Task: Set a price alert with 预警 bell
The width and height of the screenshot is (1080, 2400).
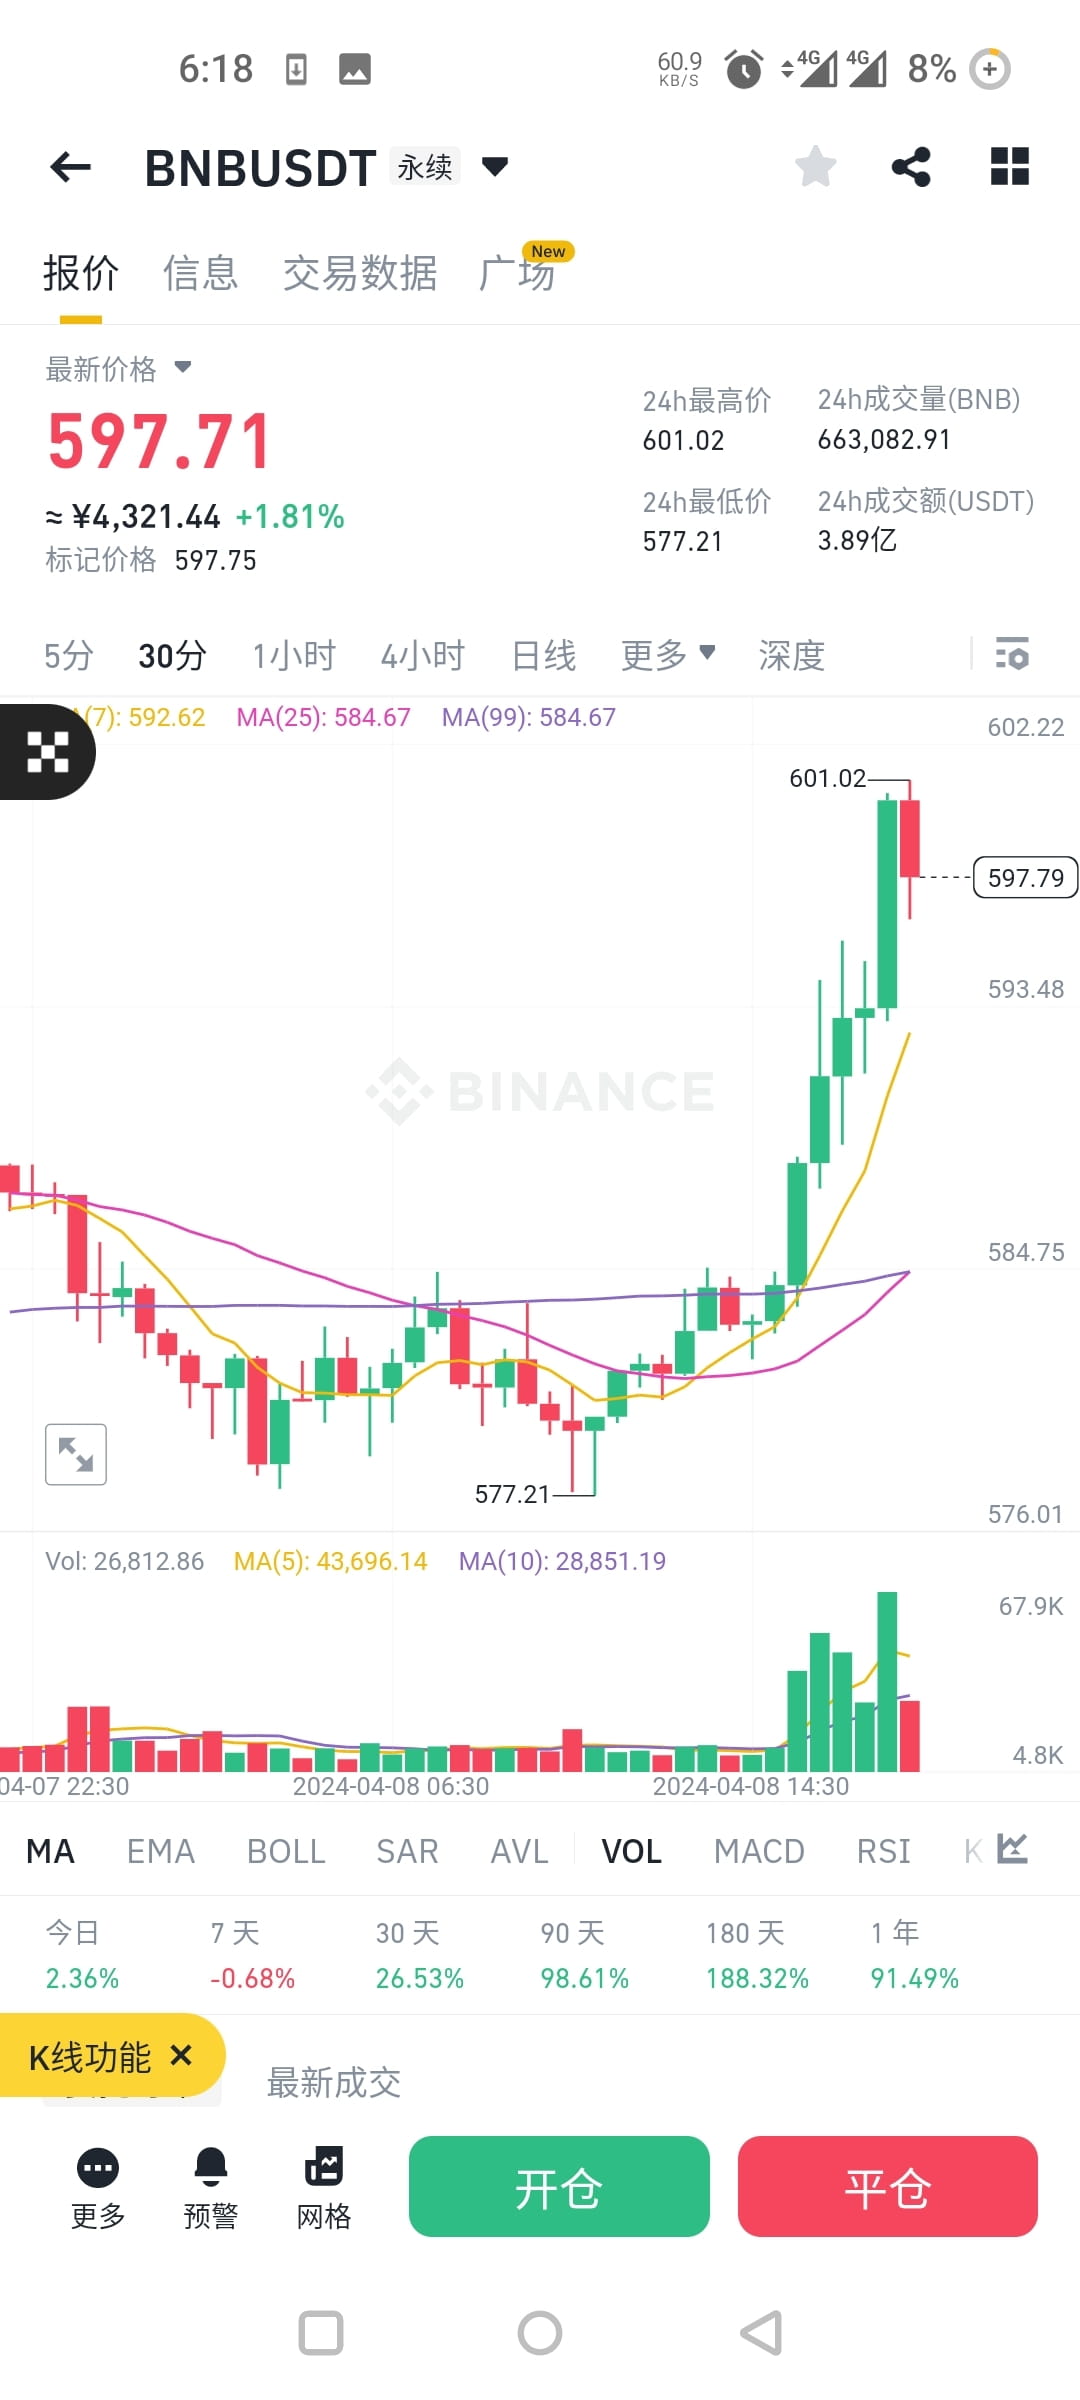Action: click(211, 2189)
